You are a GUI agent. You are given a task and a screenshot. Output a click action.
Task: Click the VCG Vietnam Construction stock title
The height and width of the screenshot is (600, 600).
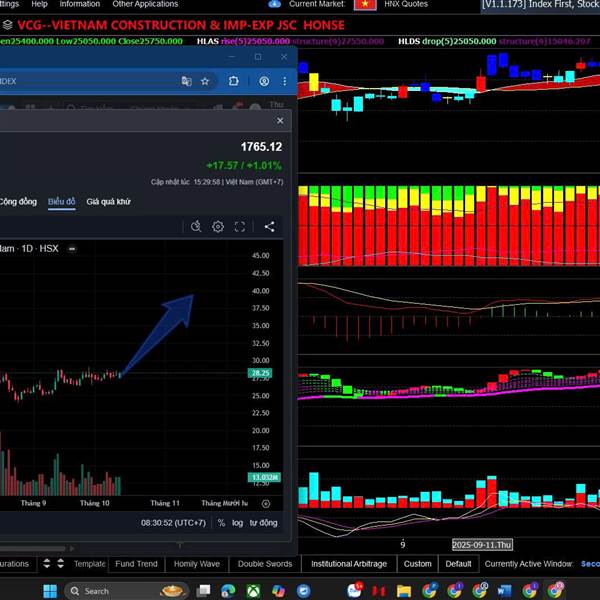(x=181, y=25)
